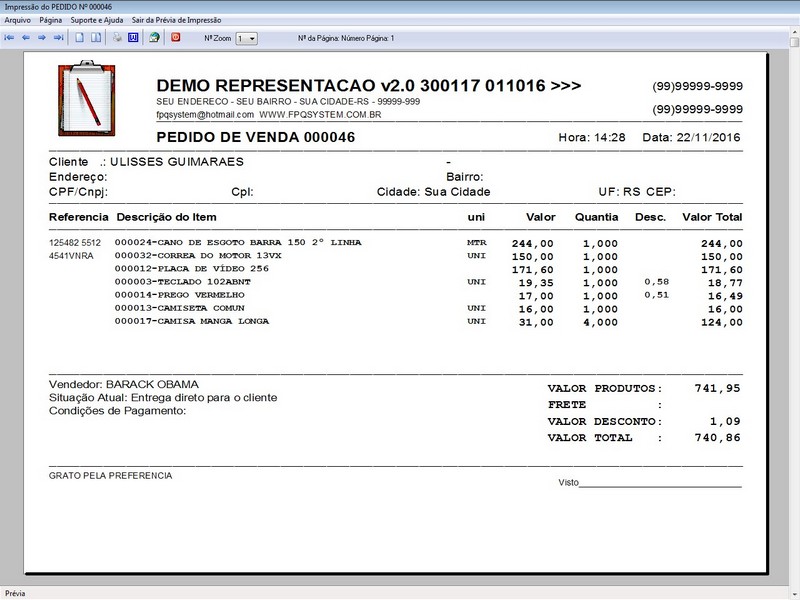Click reference 125482 5512
This screenshot has width=800, height=600.
tap(75, 243)
